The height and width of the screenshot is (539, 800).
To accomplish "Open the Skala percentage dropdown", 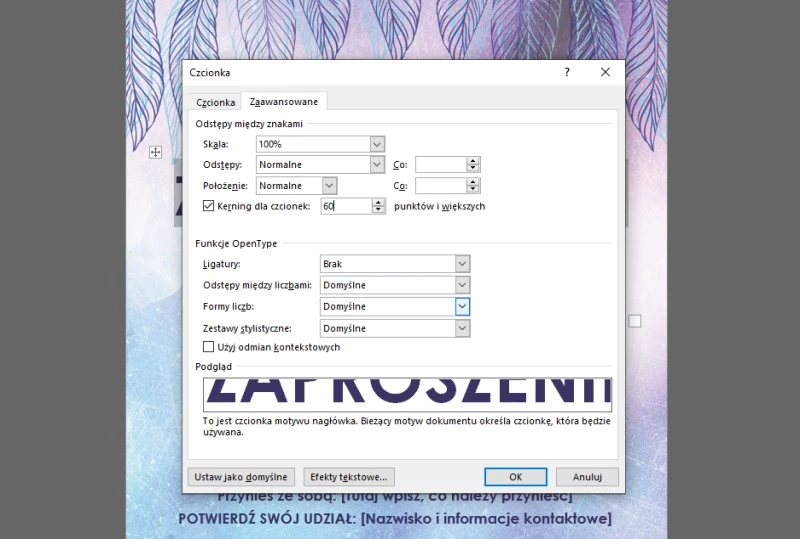I will (377, 145).
